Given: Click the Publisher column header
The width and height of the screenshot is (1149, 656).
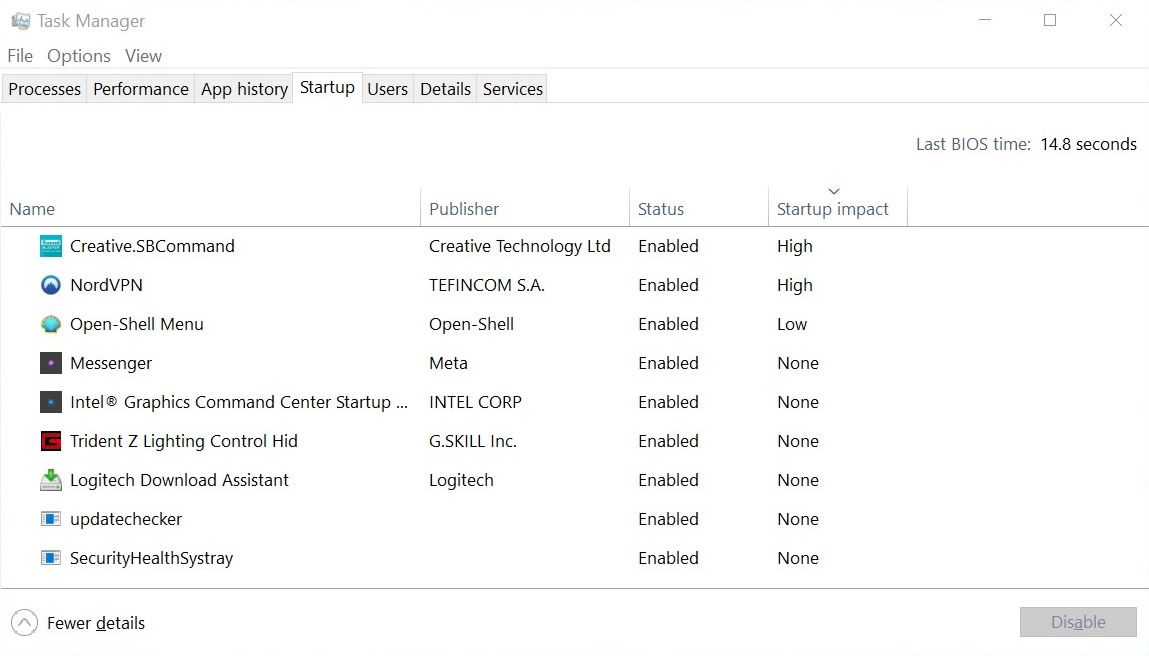Looking at the screenshot, I should point(464,209).
